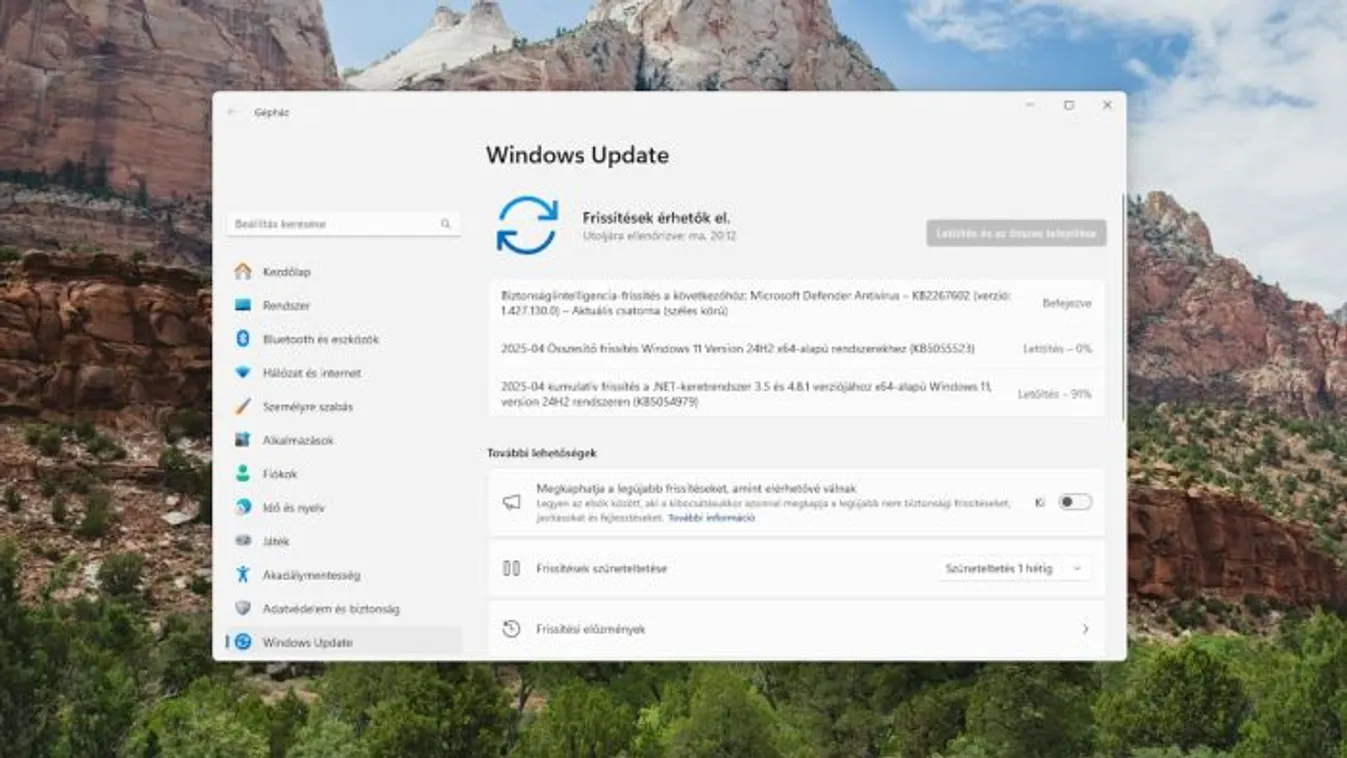Click the Befejezve status label
This screenshot has width=1347, height=758.
click(x=1067, y=303)
